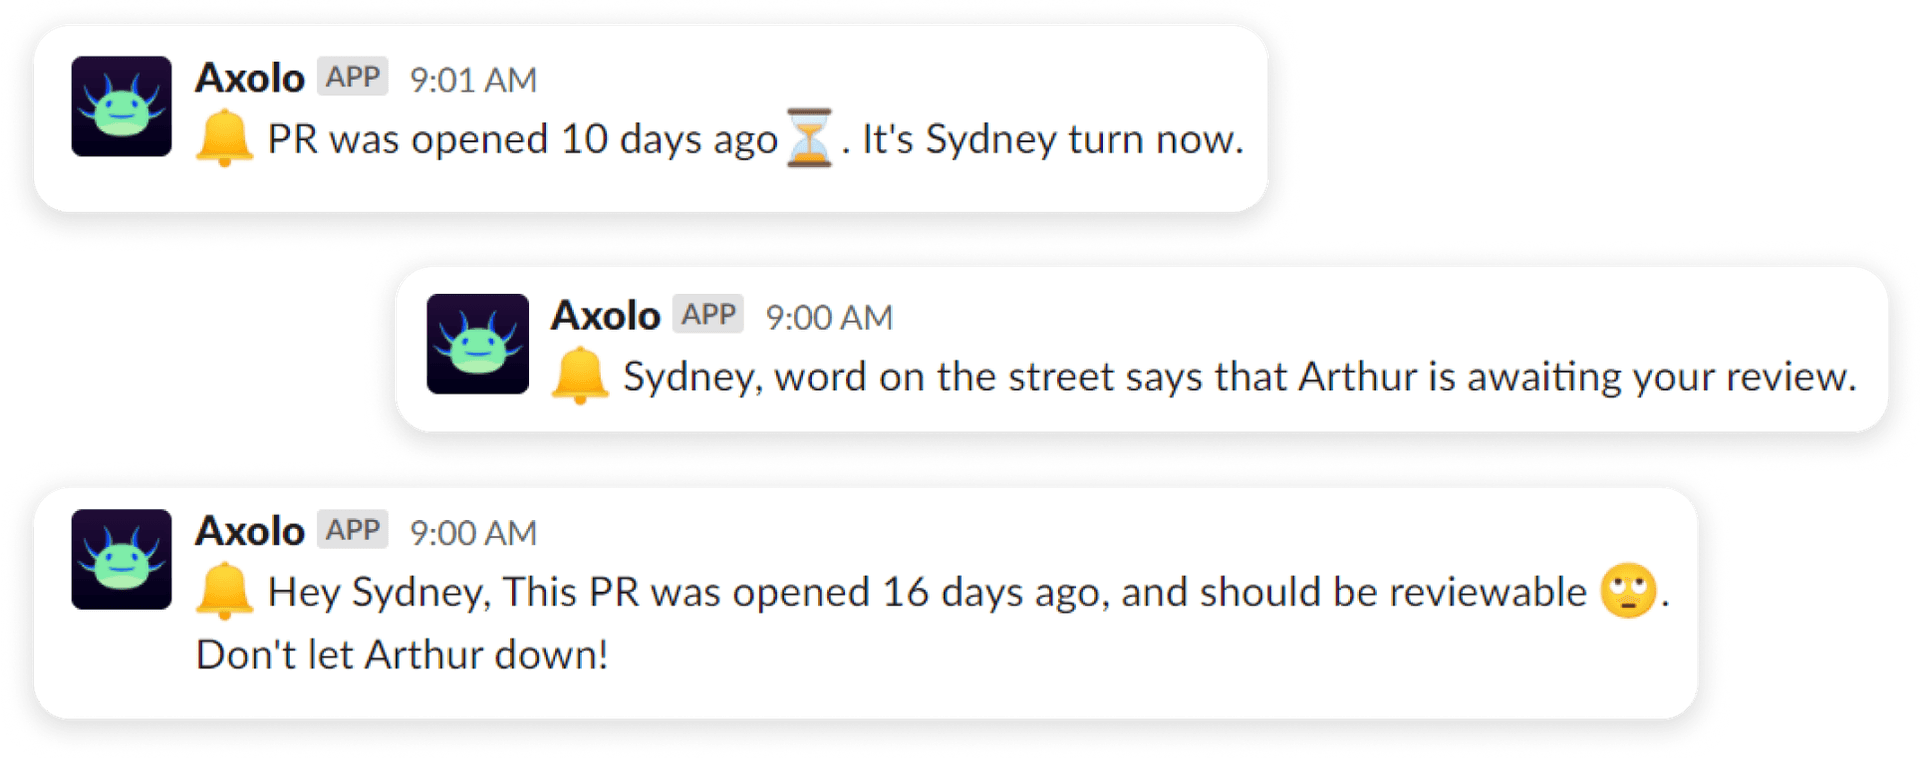The image size is (1920, 759).
Task: Click the Axolo avatar on the 9:00 AM middle message
Action: click(x=477, y=344)
